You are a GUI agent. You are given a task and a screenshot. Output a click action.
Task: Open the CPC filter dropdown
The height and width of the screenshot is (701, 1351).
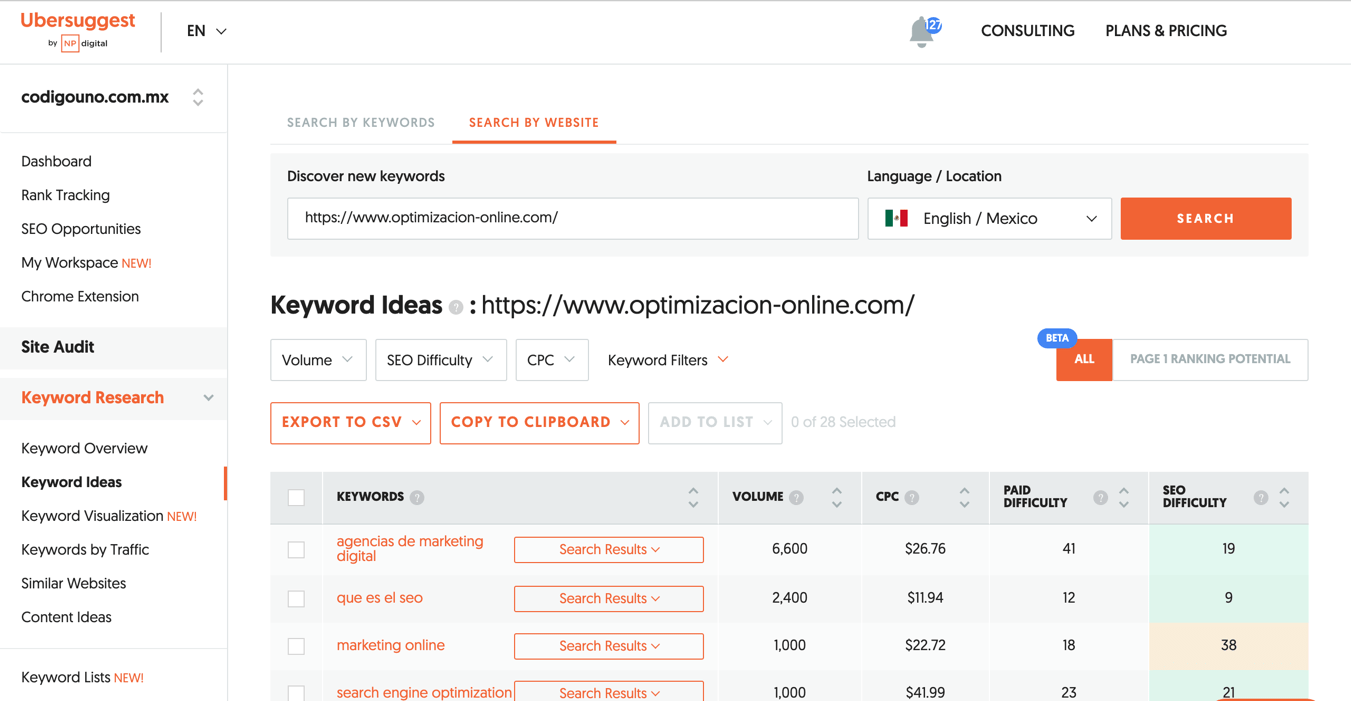point(552,360)
